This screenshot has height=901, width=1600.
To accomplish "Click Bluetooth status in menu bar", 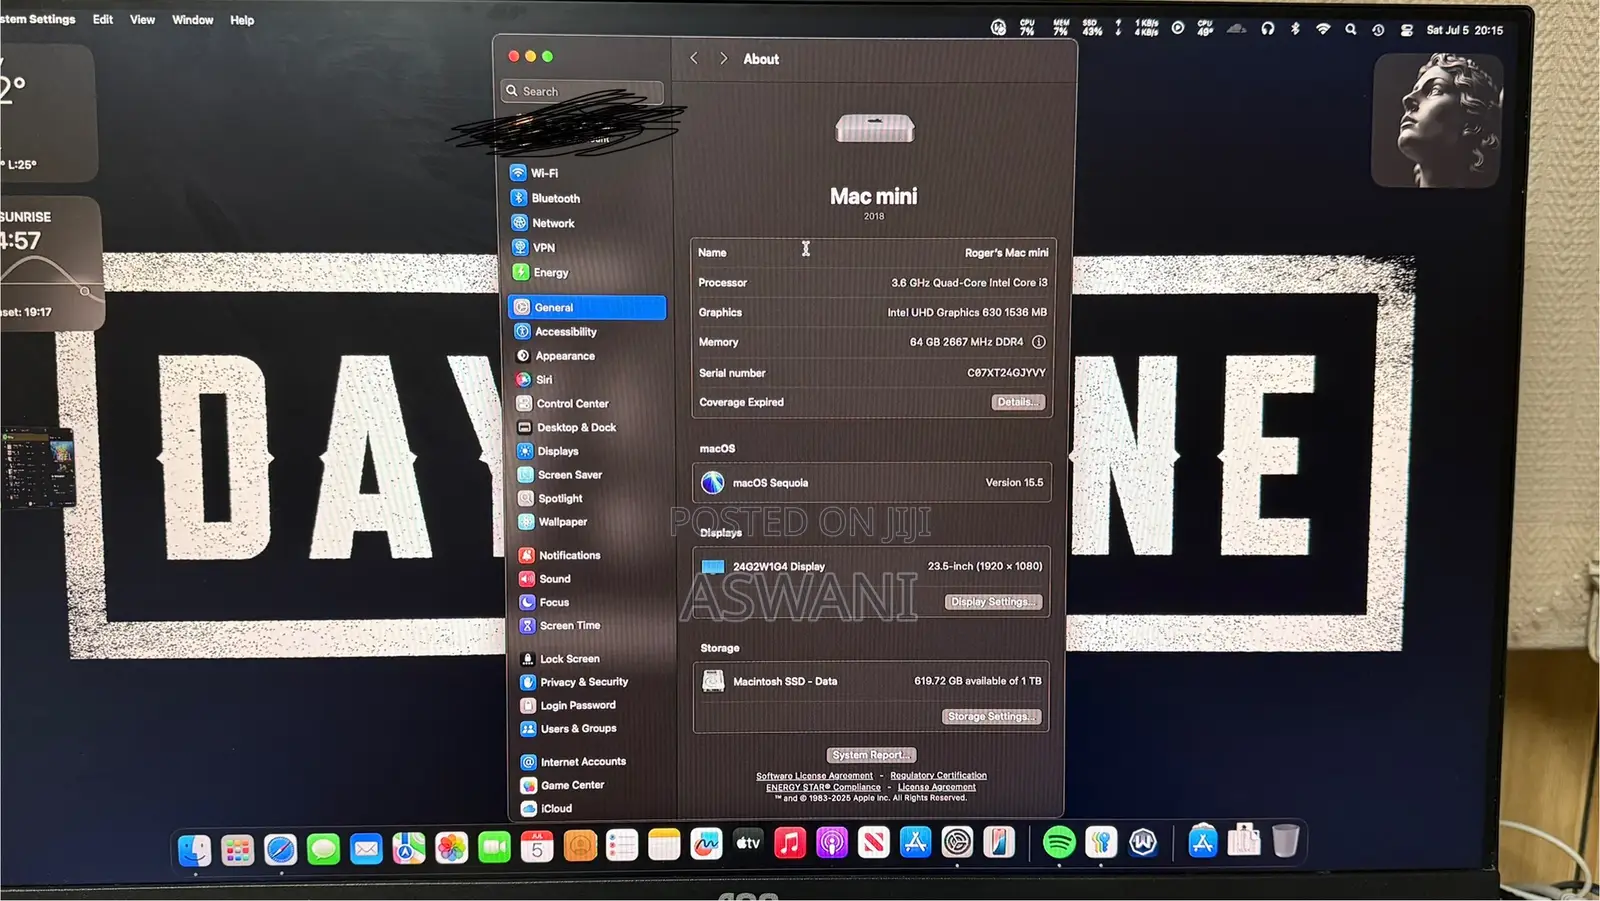I will point(1295,29).
